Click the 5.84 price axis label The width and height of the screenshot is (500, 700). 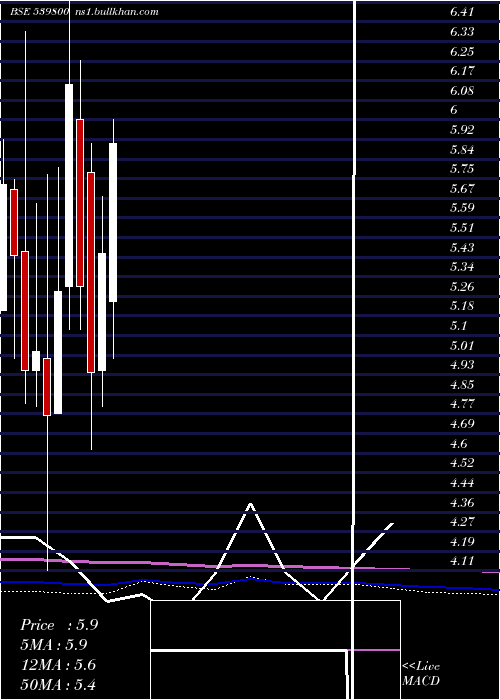click(462, 149)
